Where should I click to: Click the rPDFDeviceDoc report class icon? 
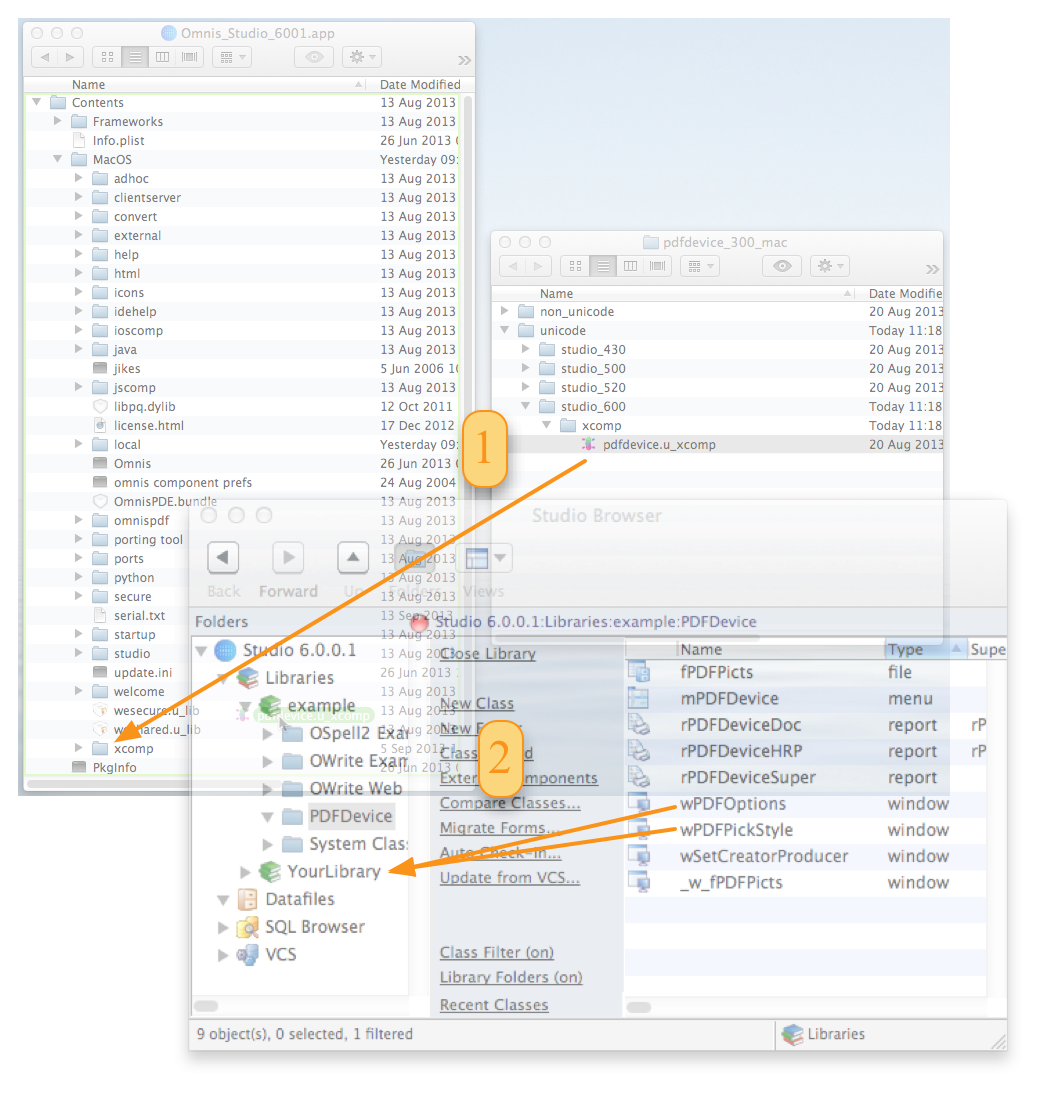click(x=639, y=725)
